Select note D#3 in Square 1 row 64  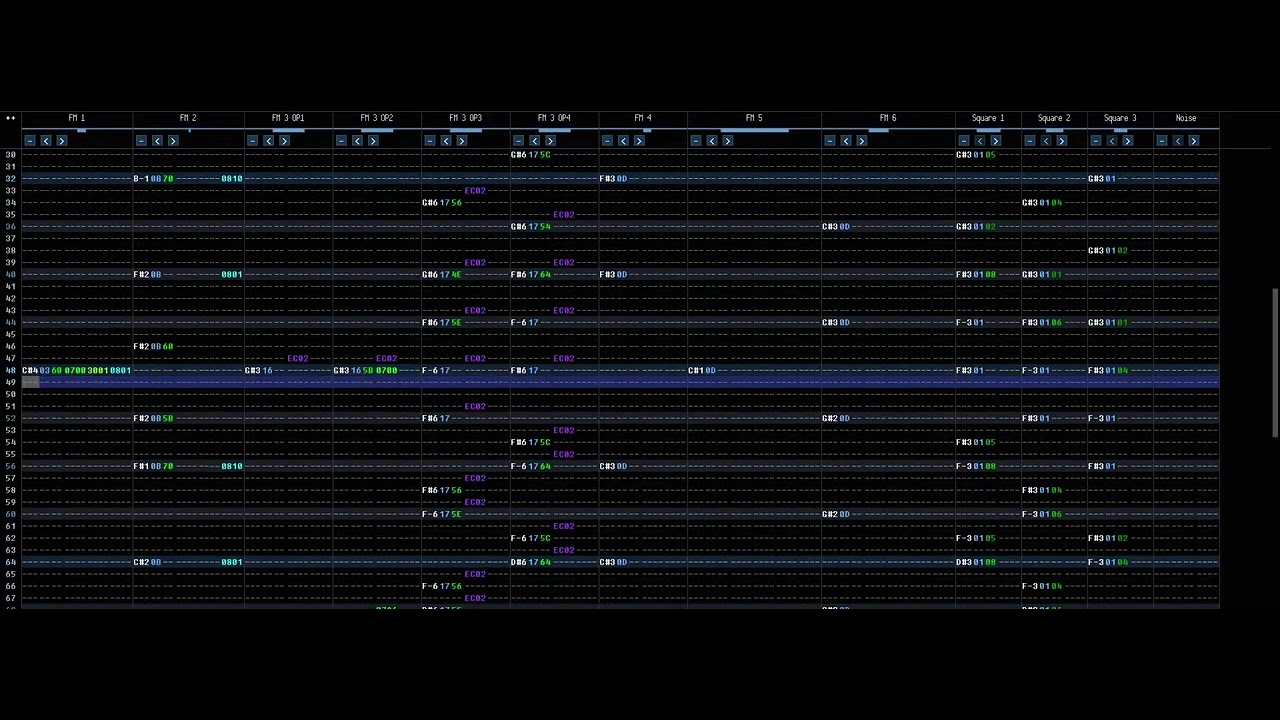point(964,563)
